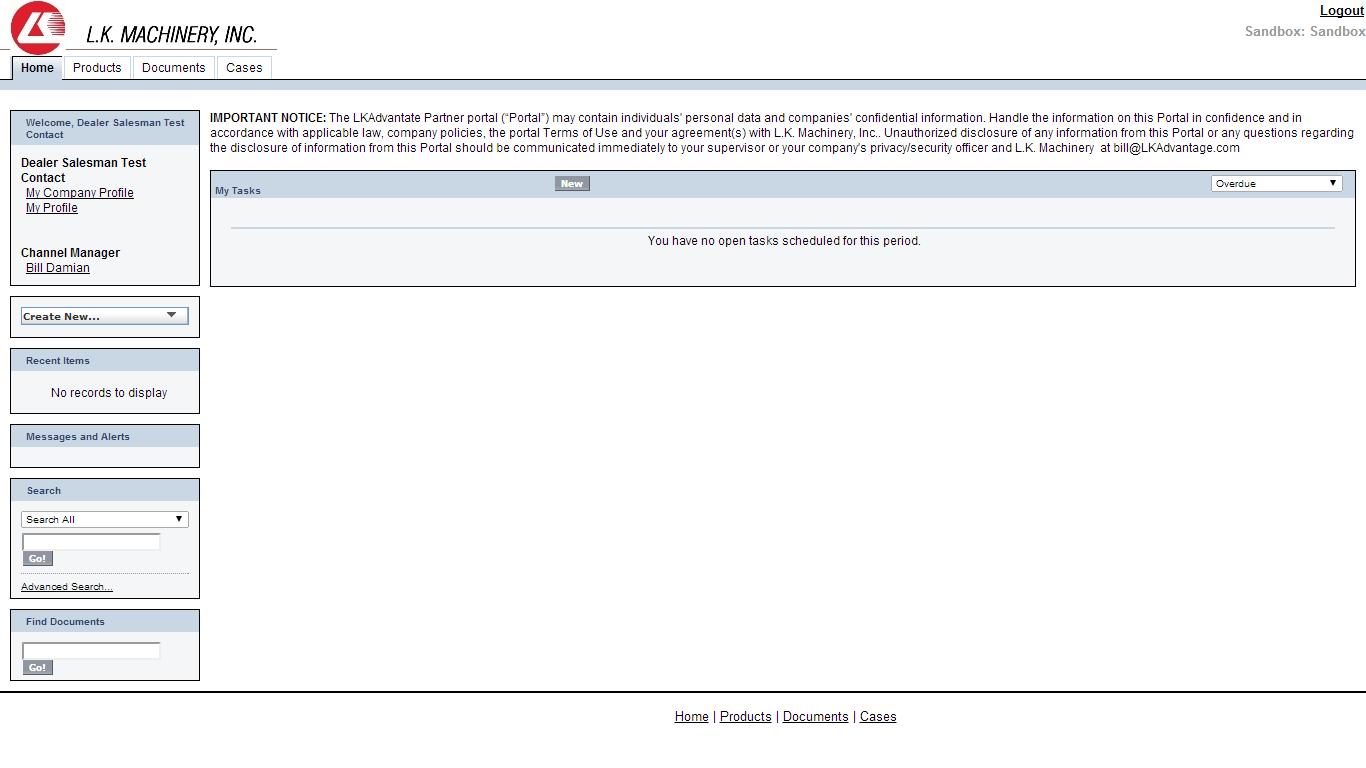
Task: Log out using the Logout link
Action: click(1341, 11)
